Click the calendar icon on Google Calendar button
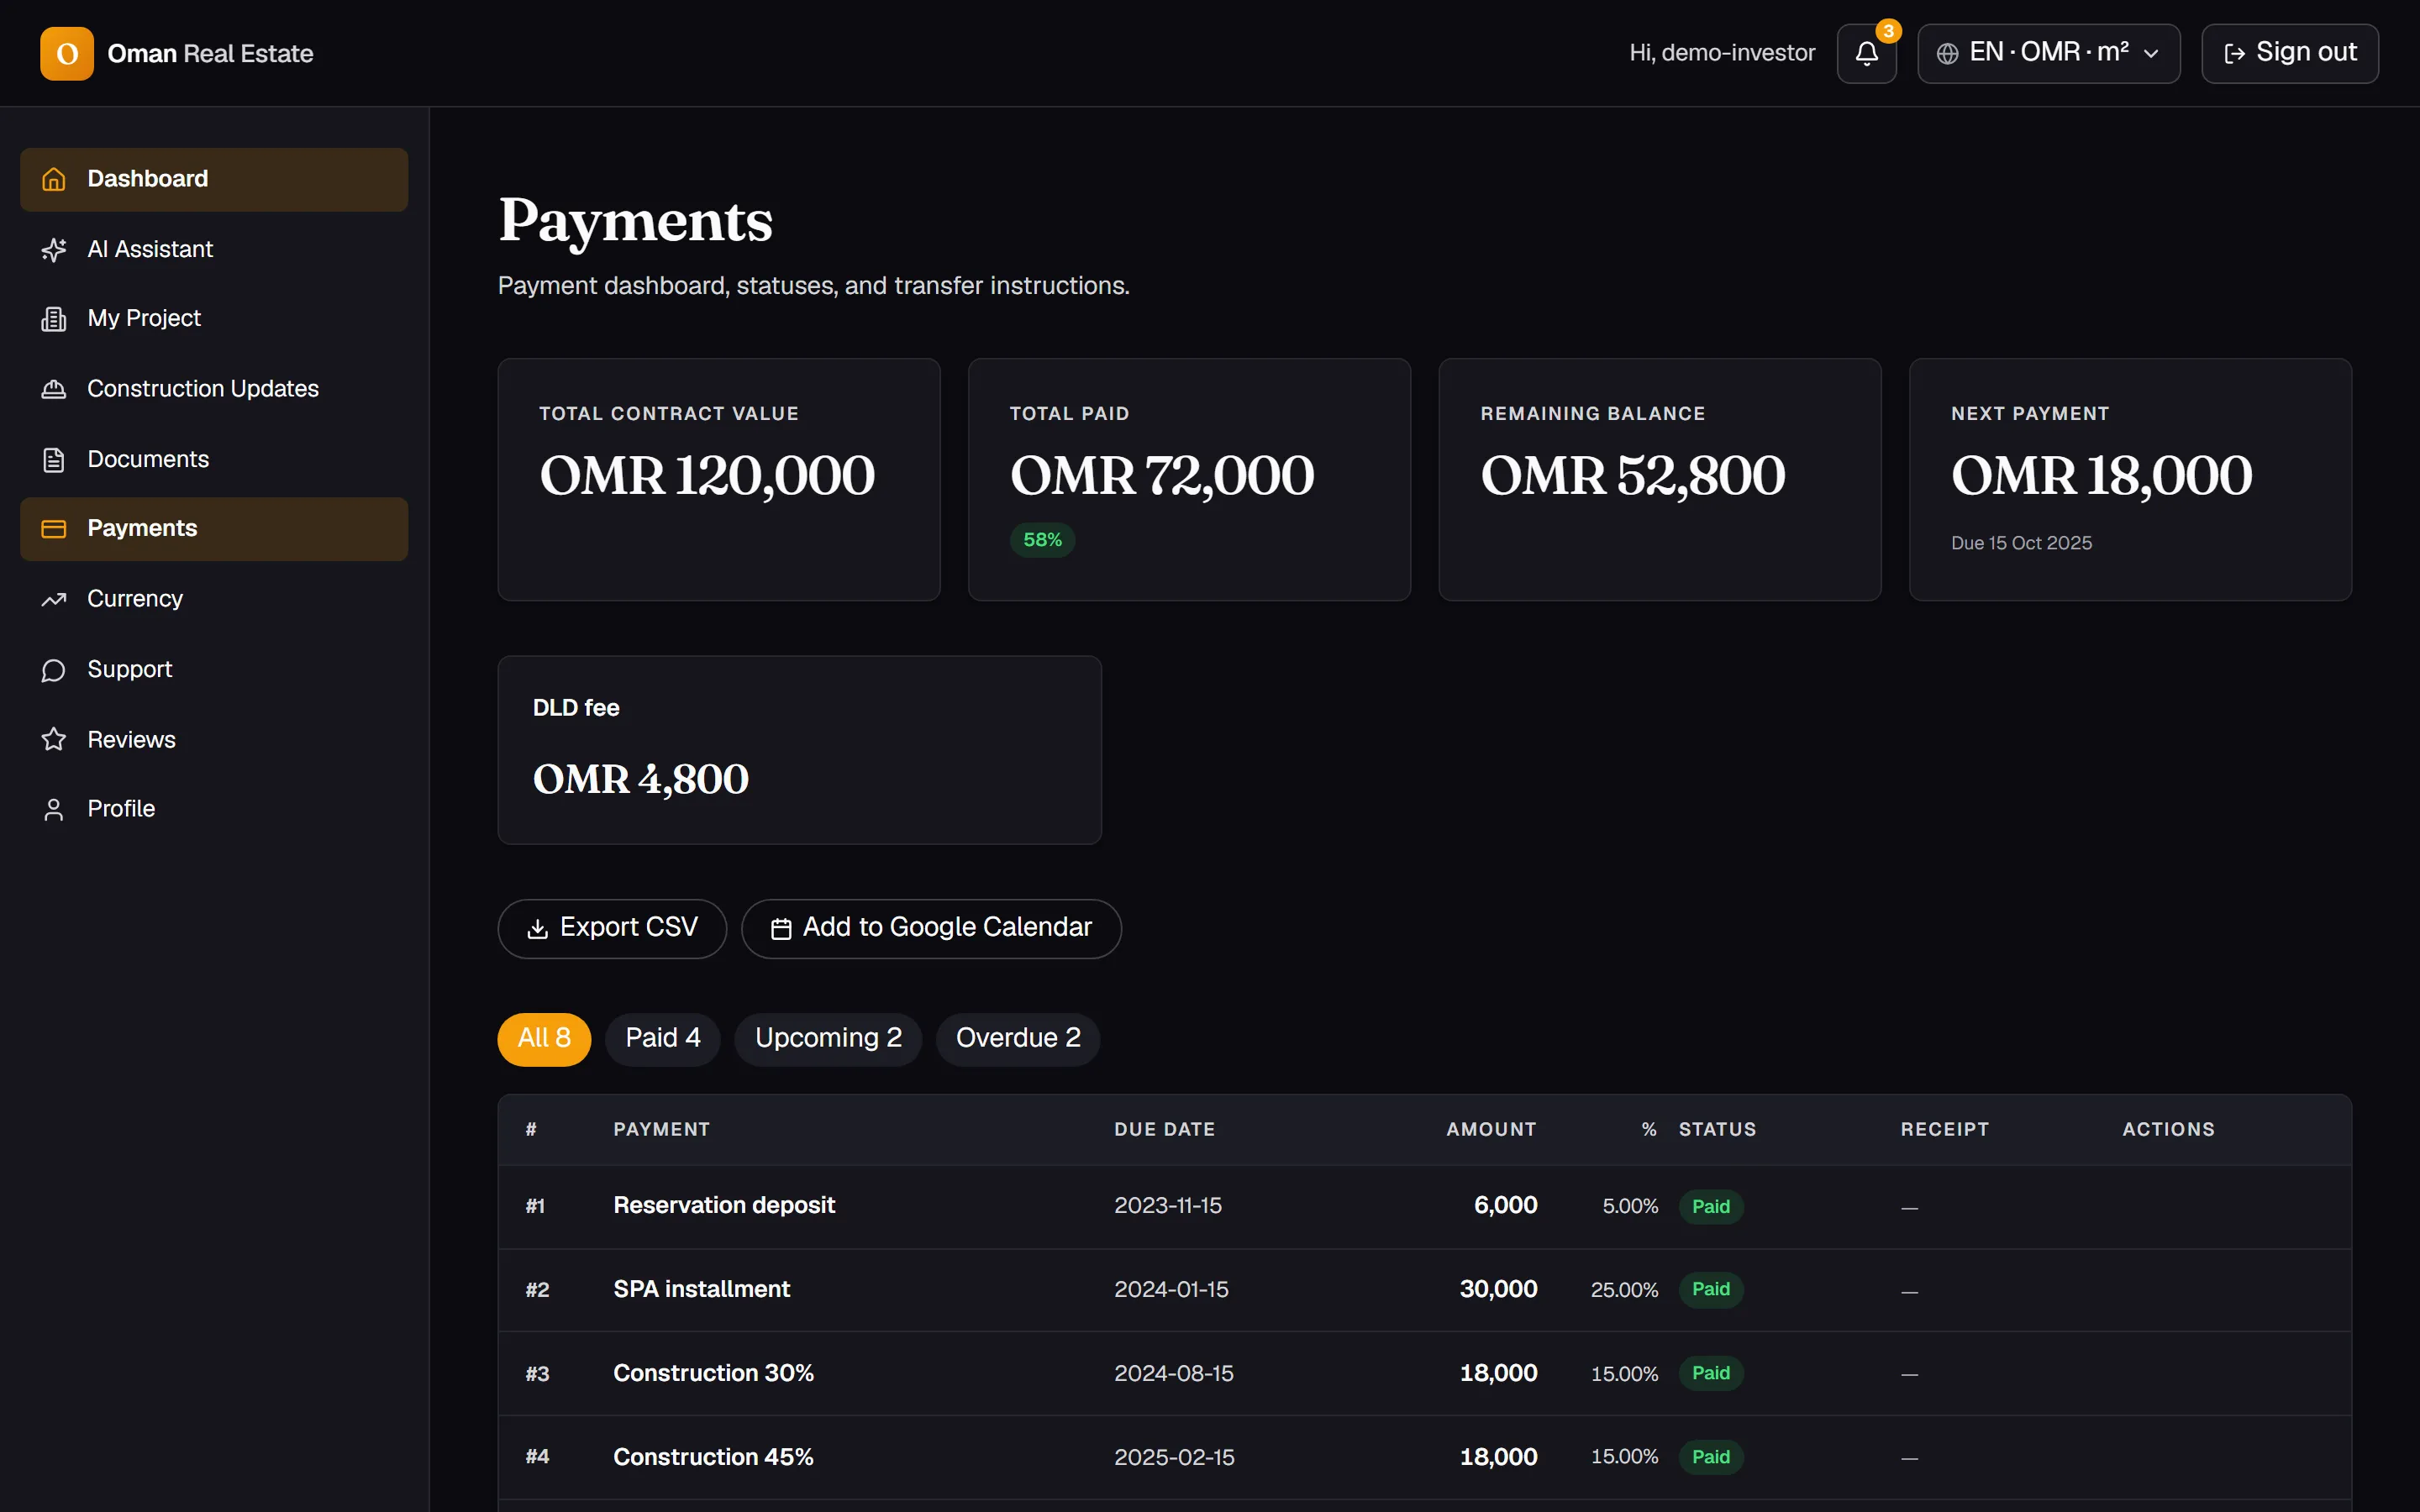Image resolution: width=2420 pixels, height=1512 pixels. (781, 929)
